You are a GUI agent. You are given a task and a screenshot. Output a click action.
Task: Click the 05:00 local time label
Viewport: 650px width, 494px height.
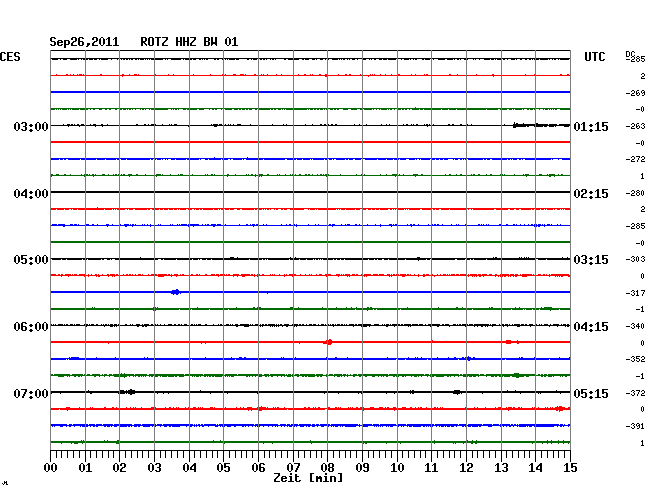click(31, 260)
